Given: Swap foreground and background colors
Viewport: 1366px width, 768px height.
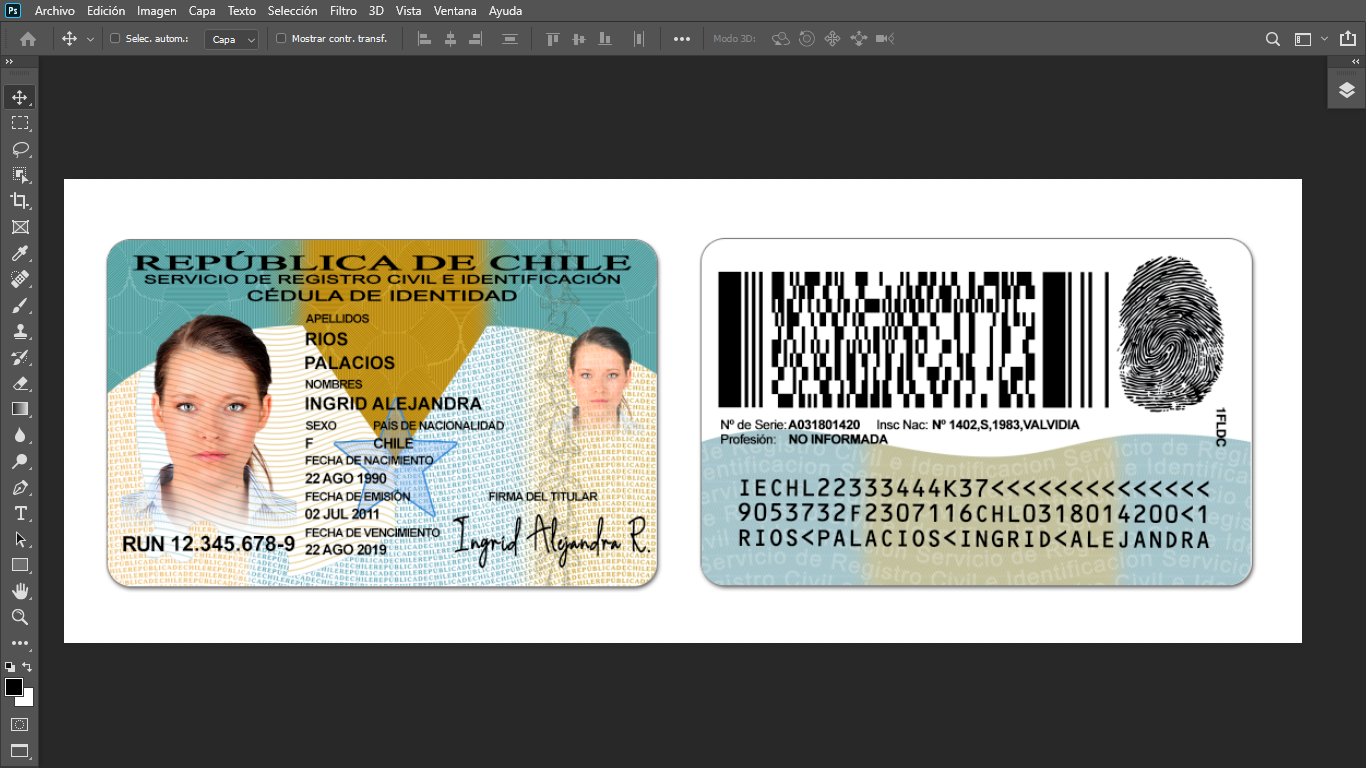Looking at the screenshot, I should 27,666.
